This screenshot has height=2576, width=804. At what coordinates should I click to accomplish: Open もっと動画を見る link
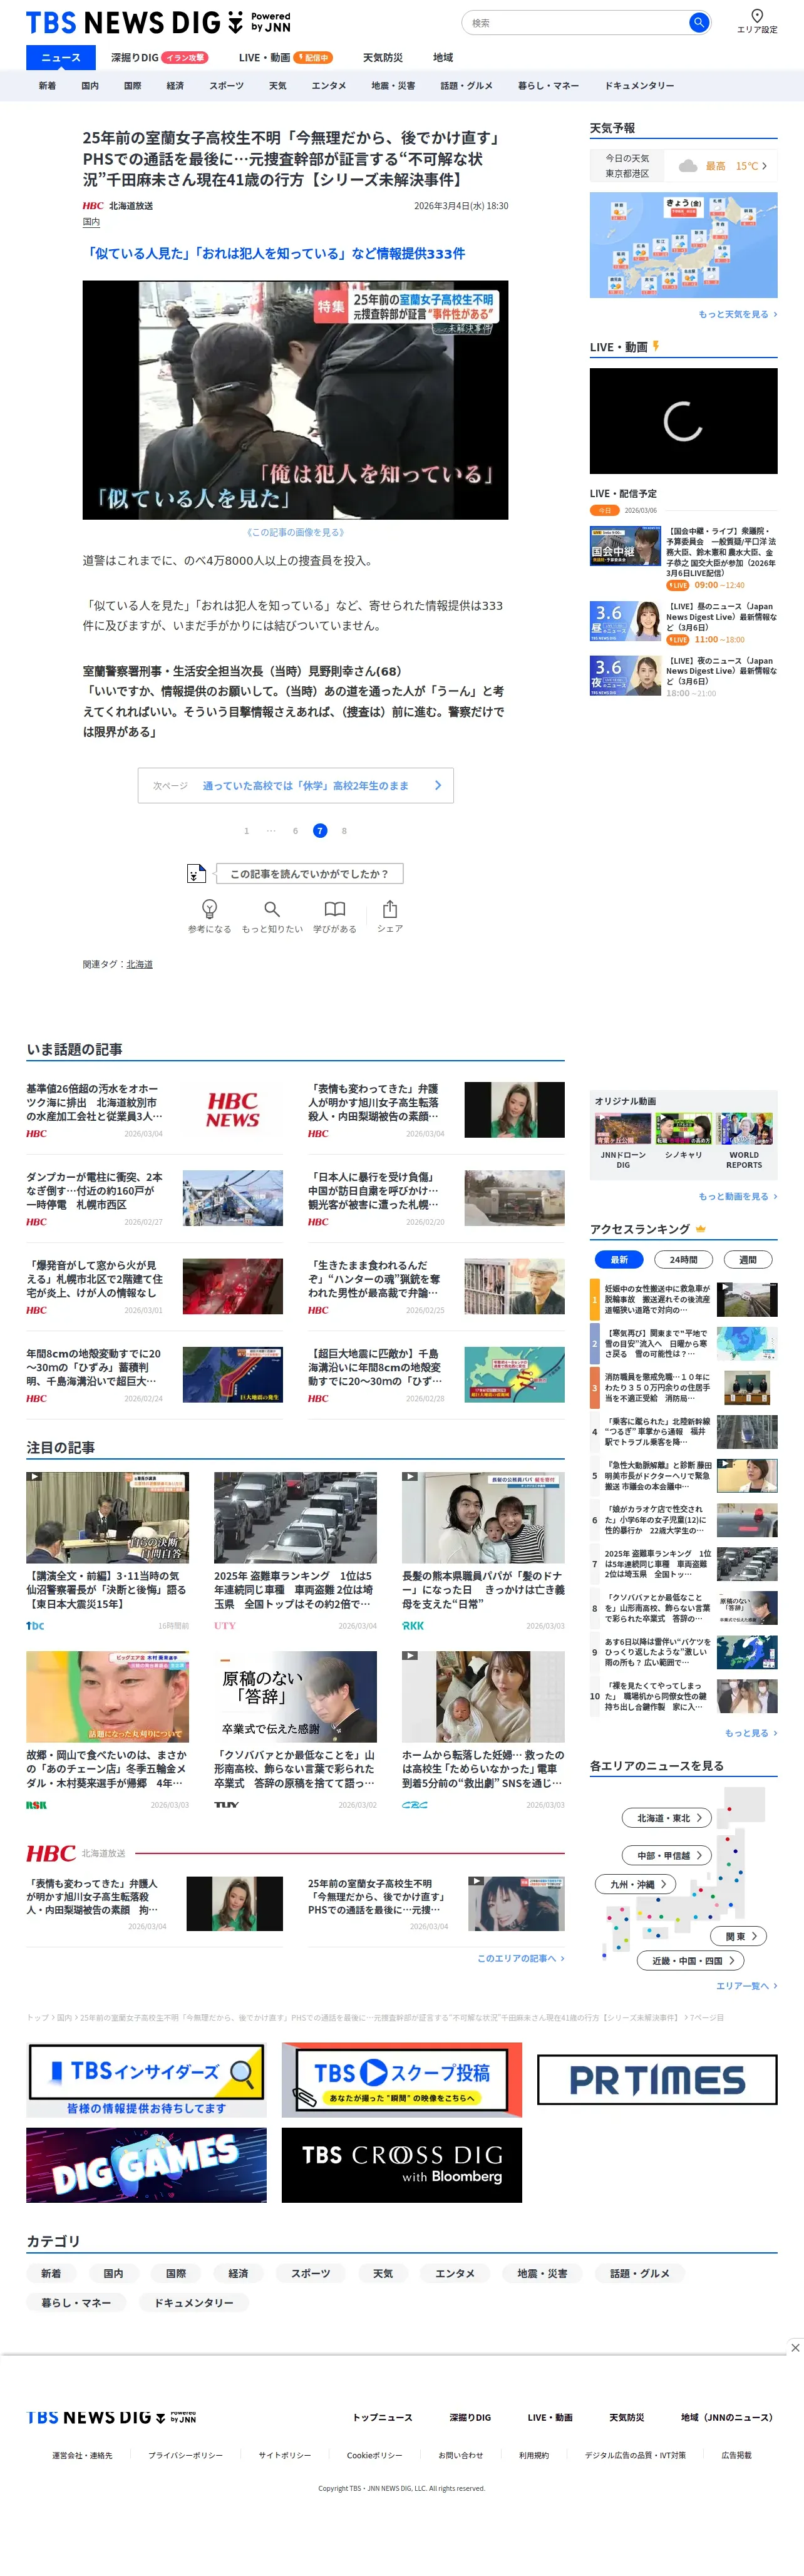click(x=737, y=1196)
